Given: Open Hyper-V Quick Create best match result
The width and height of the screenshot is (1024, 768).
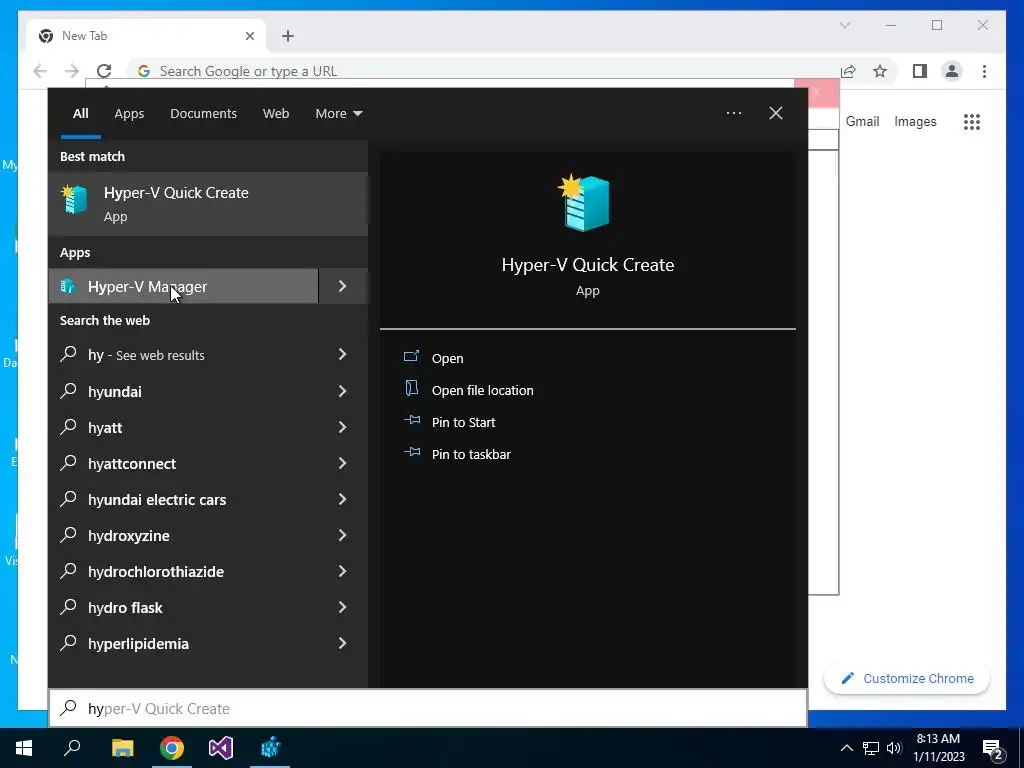Looking at the screenshot, I should (x=208, y=204).
